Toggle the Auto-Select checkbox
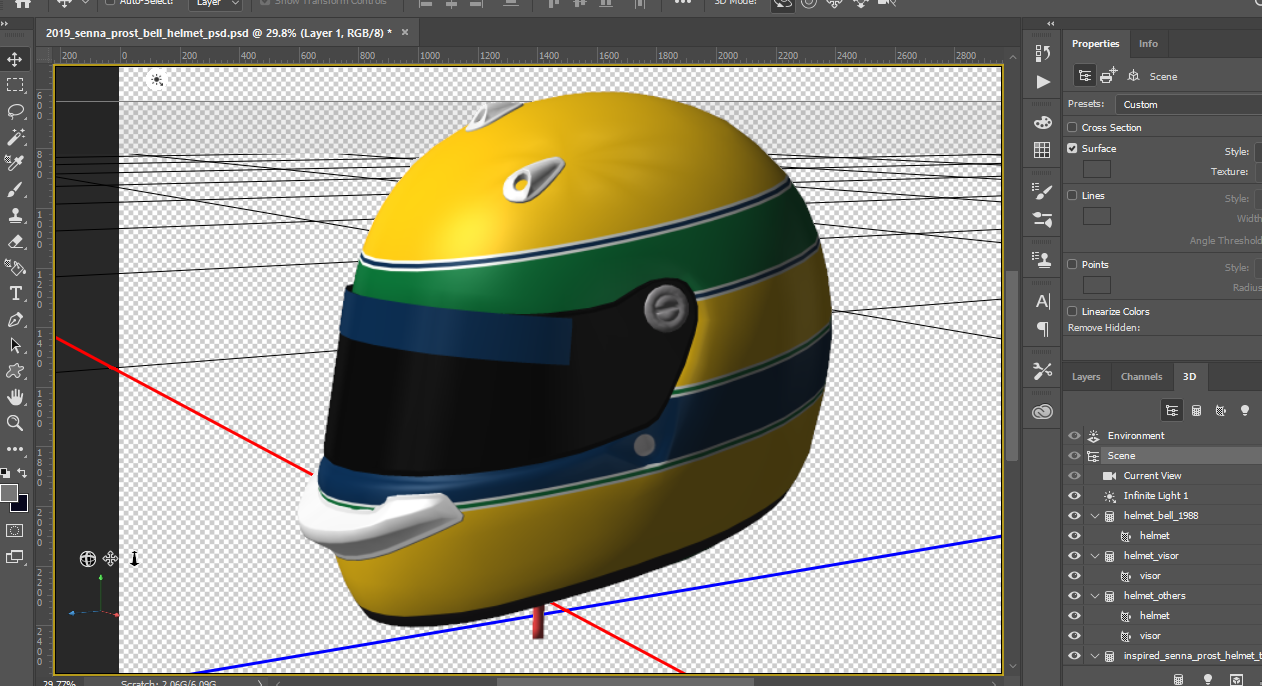 tap(110, 3)
